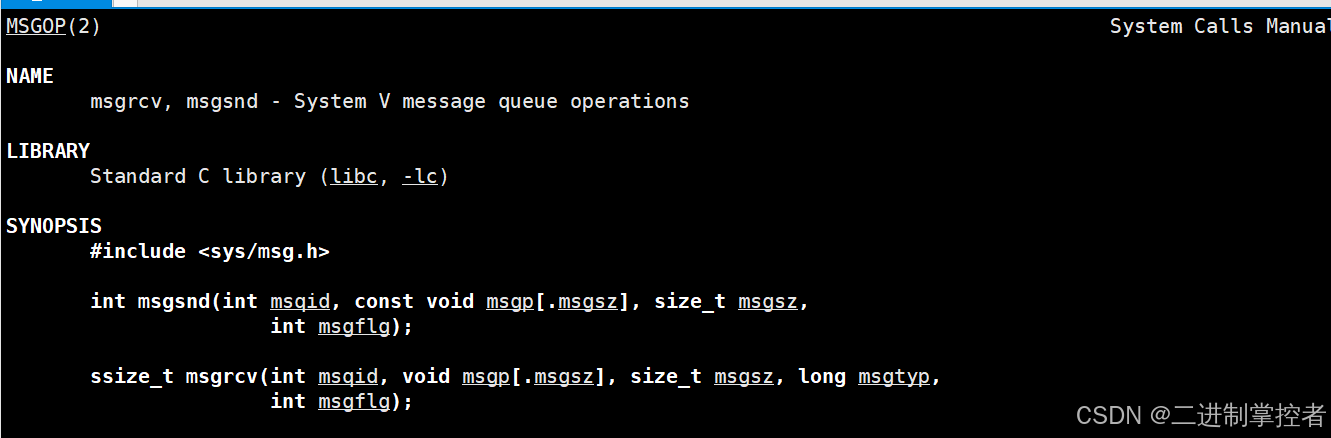Click the MSGOP(2) title in header
Viewport: 1331px width, 438px height.
(x=53, y=27)
